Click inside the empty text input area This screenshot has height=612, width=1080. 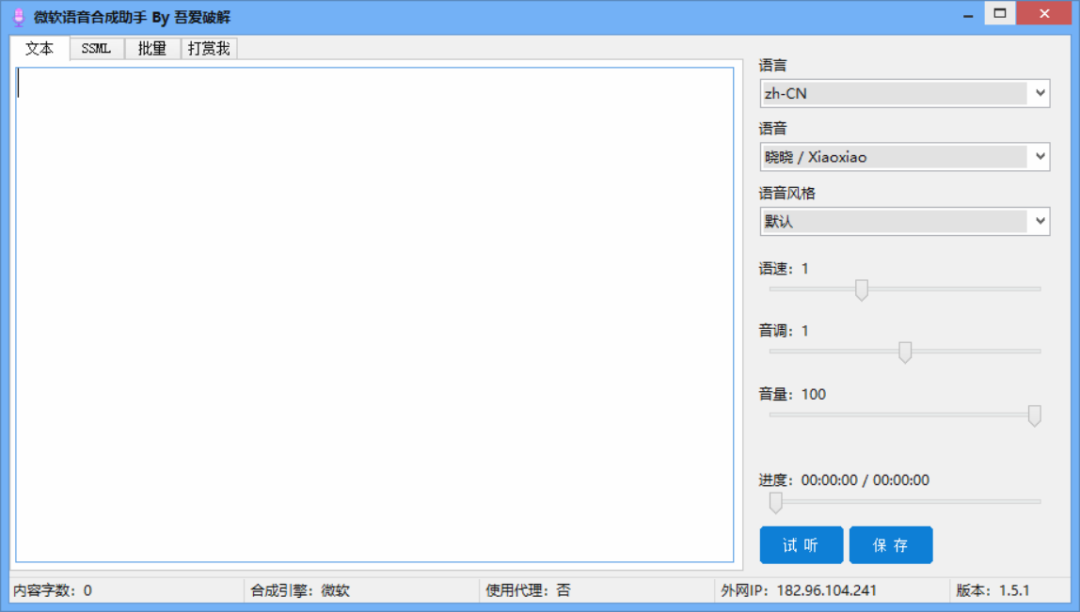pyautogui.click(x=375, y=300)
